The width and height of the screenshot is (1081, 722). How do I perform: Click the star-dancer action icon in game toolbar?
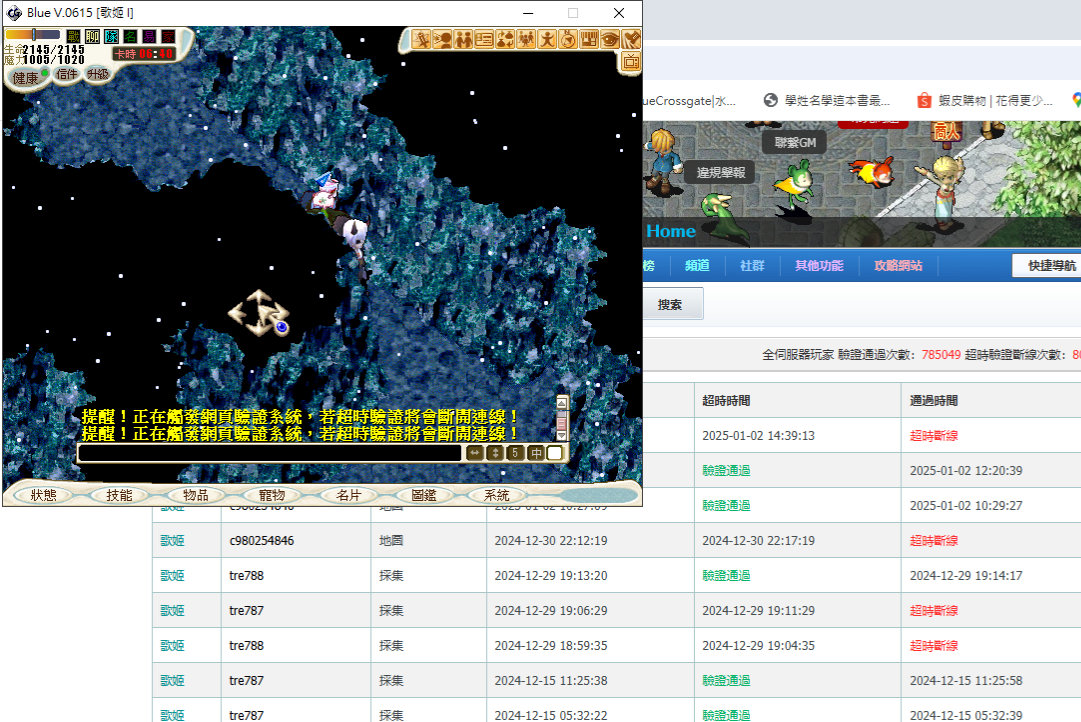[x=421, y=40]
